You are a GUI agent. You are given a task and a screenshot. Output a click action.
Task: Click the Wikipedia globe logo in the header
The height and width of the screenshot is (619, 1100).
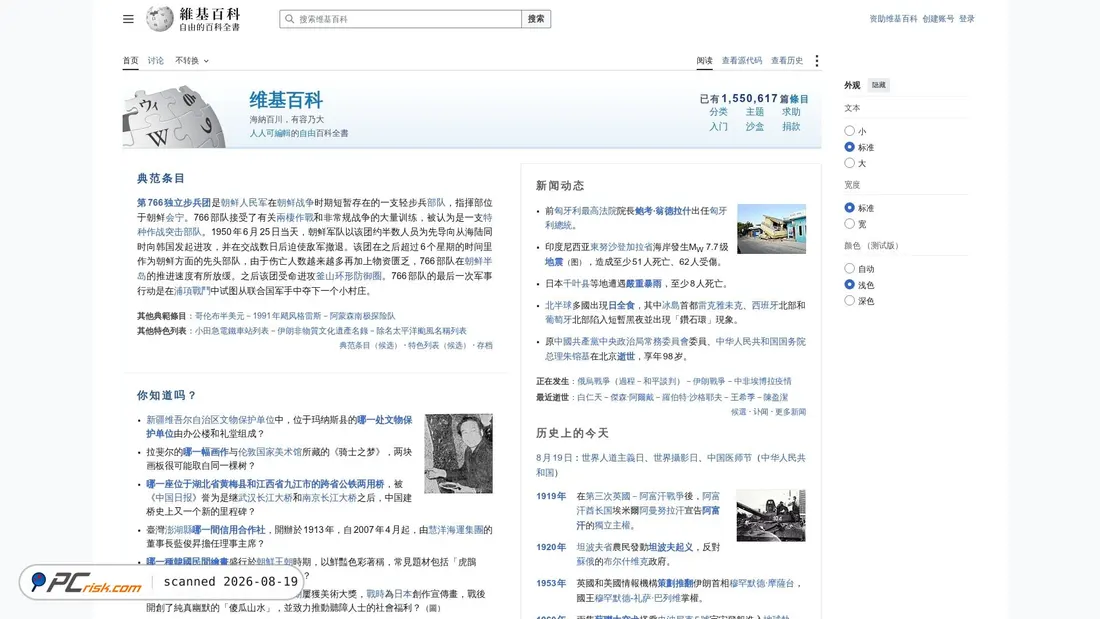[159, 18]
